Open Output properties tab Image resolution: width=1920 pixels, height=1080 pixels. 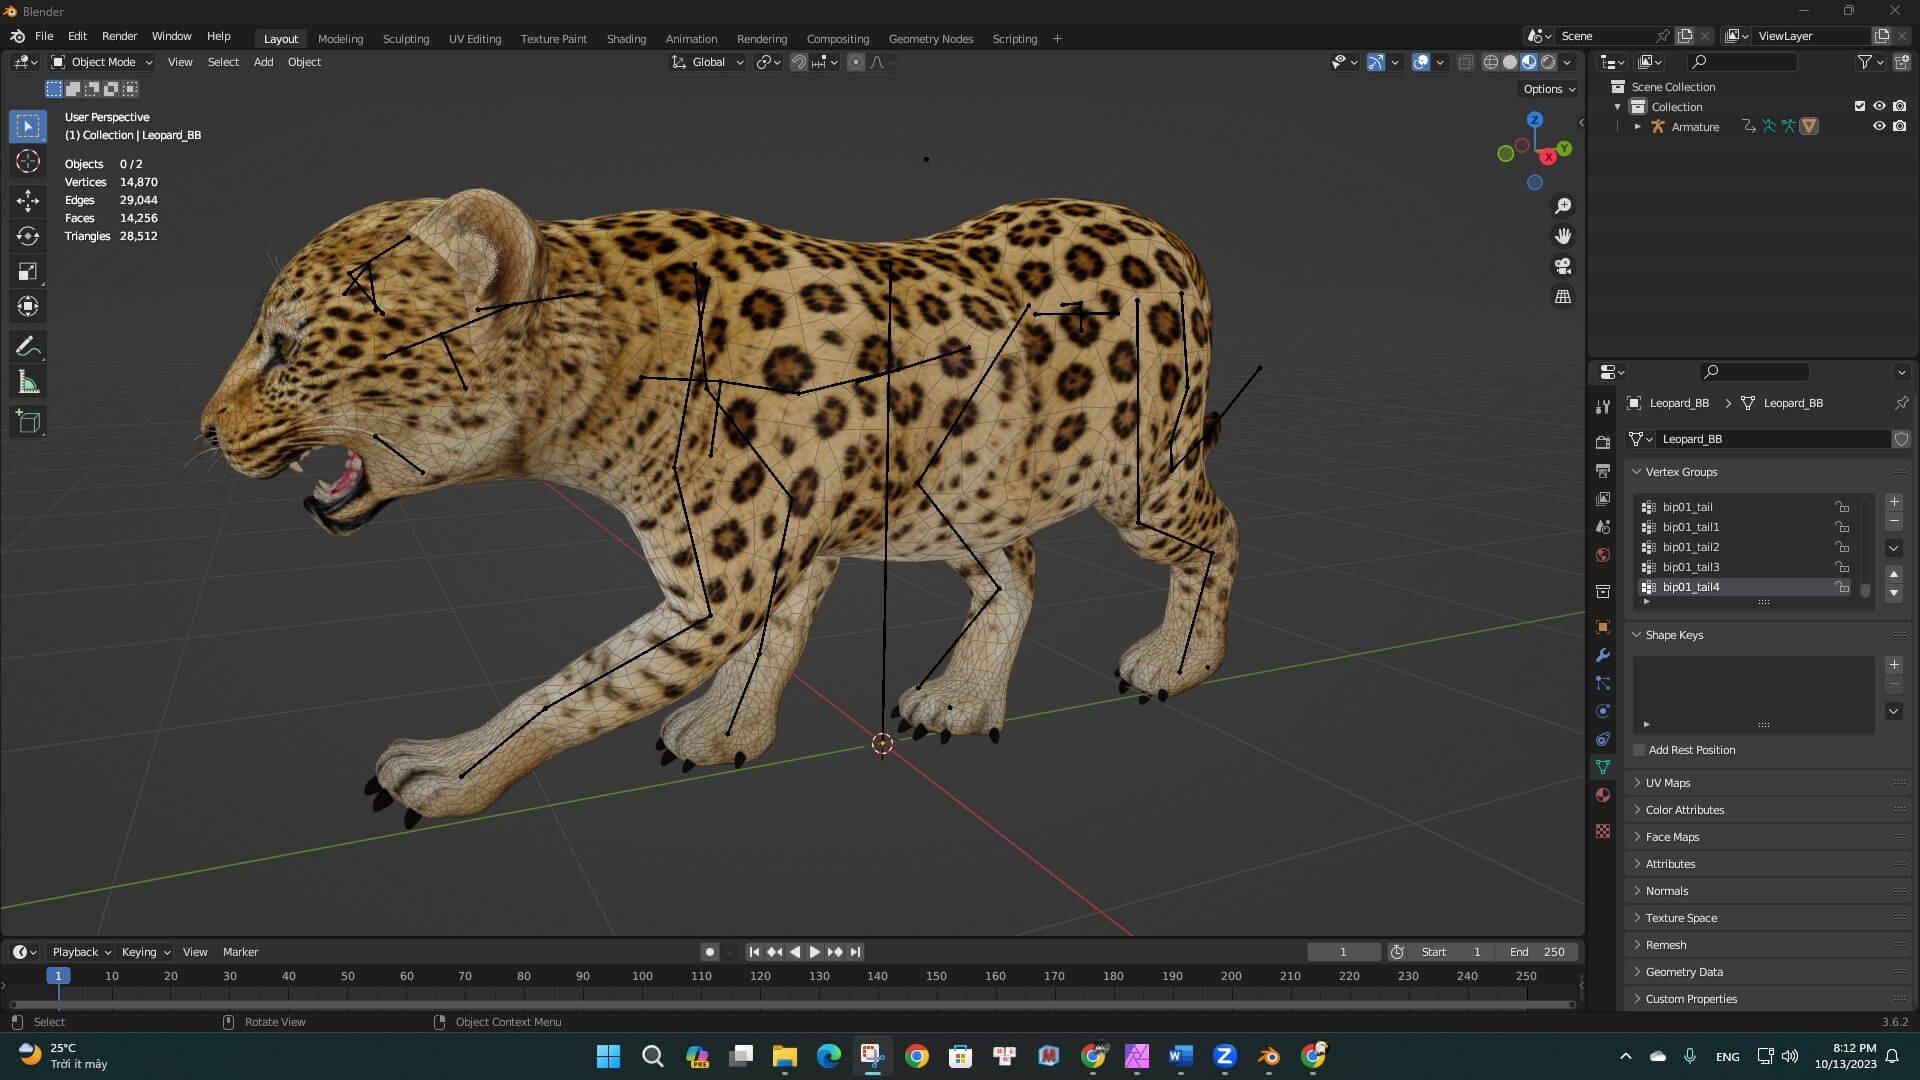click(1603, 470)
